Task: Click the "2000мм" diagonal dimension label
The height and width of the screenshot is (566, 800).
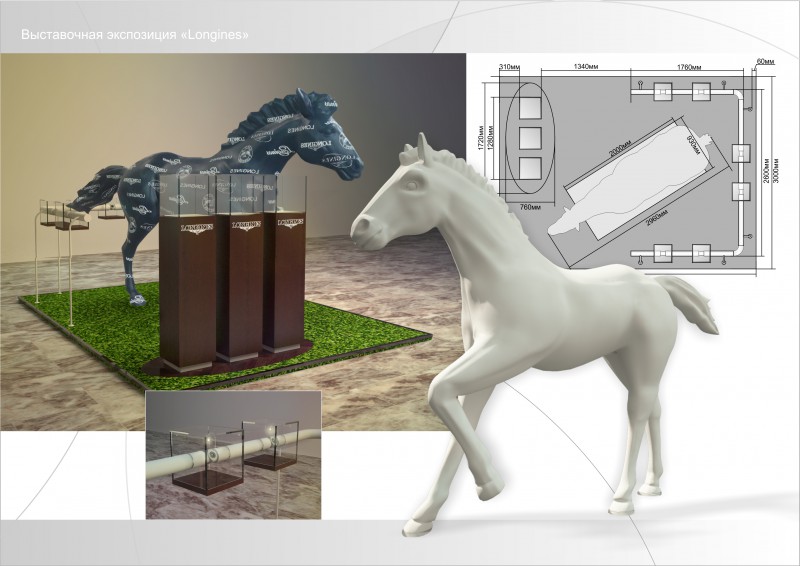Action: [620, 151]
